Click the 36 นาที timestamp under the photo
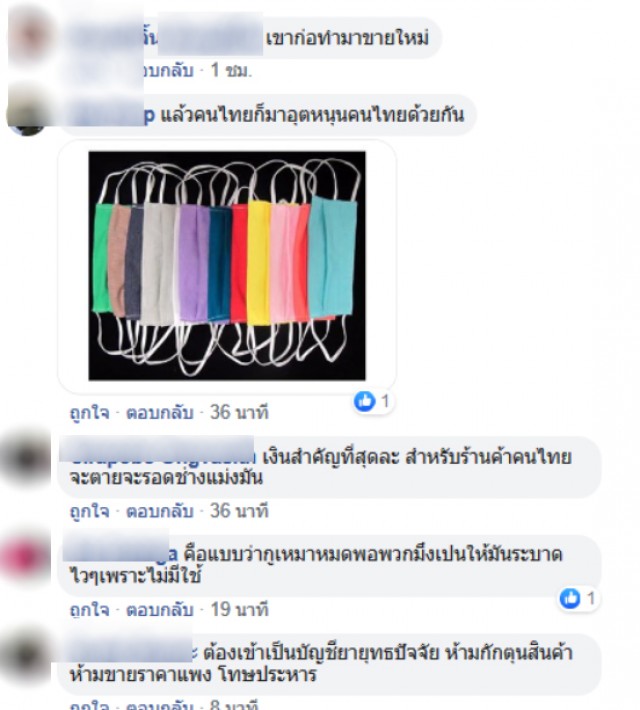This screenshot has width=640, height=710. (239, 413)
